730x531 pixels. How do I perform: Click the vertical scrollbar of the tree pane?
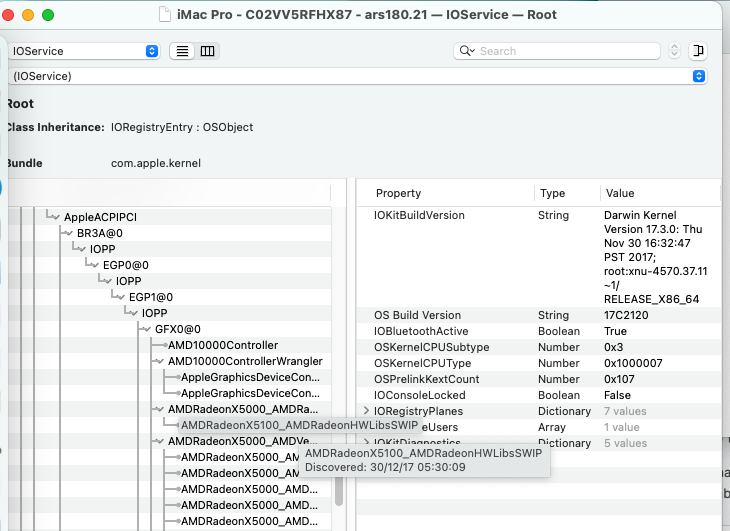coord(339,491)
